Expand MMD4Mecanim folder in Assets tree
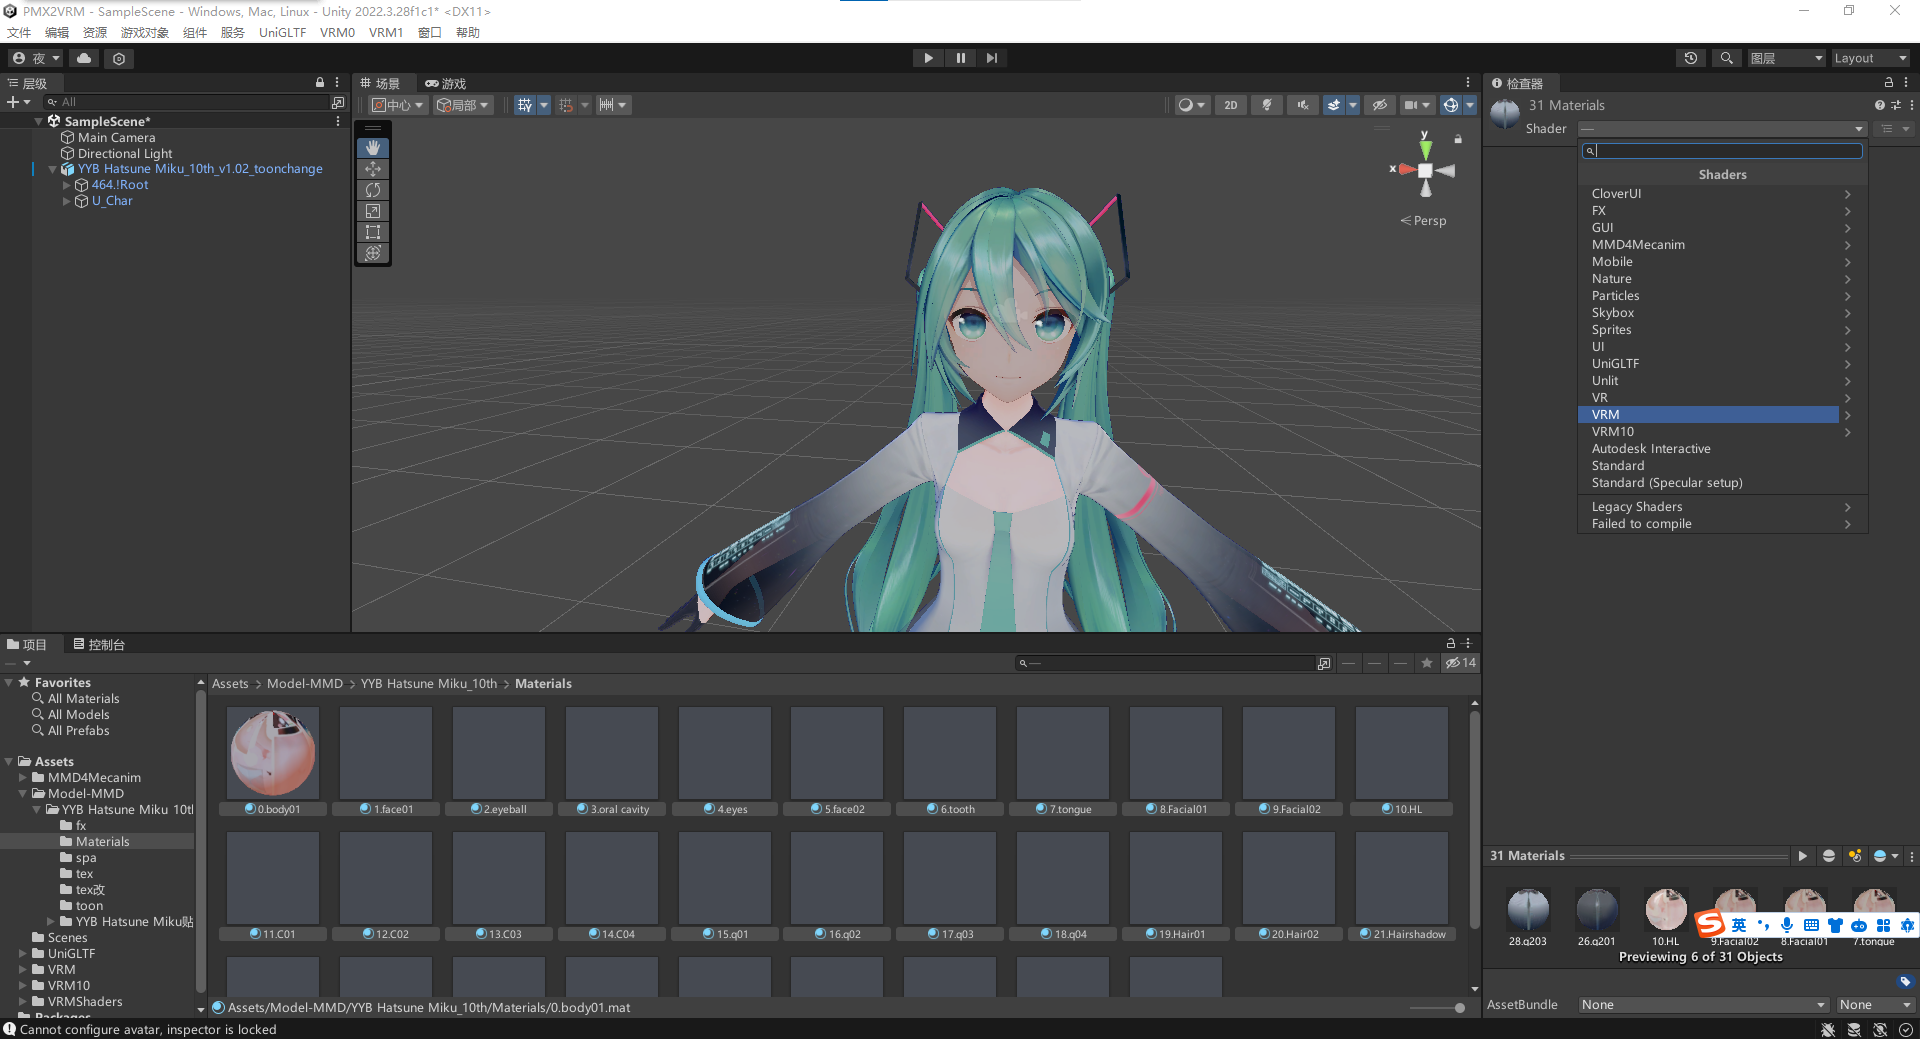The image size is (1920, 1039). click(23, 778)
